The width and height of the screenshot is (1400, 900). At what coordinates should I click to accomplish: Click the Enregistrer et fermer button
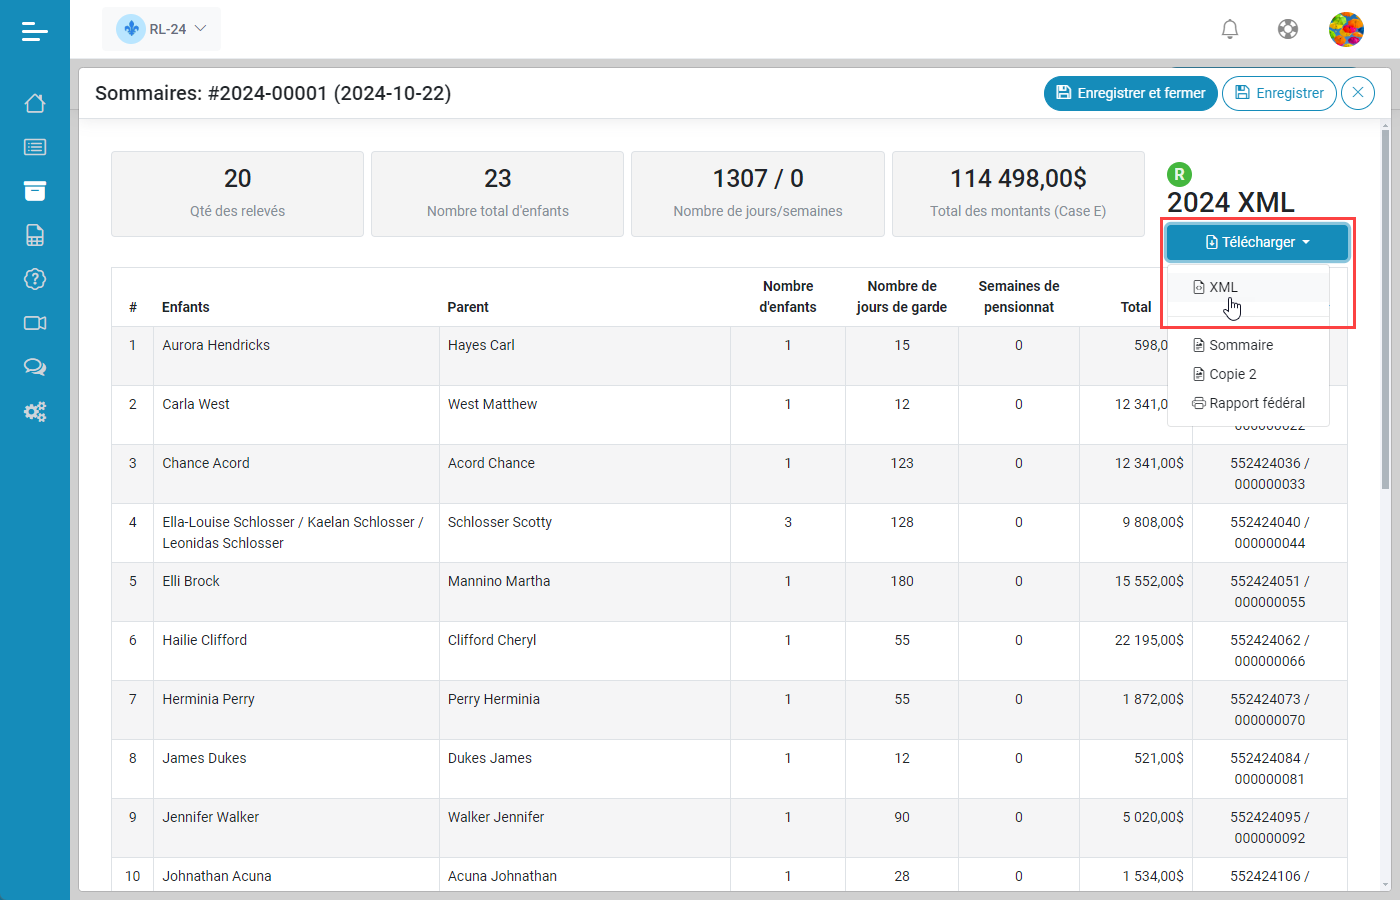tap(1131, 93)
